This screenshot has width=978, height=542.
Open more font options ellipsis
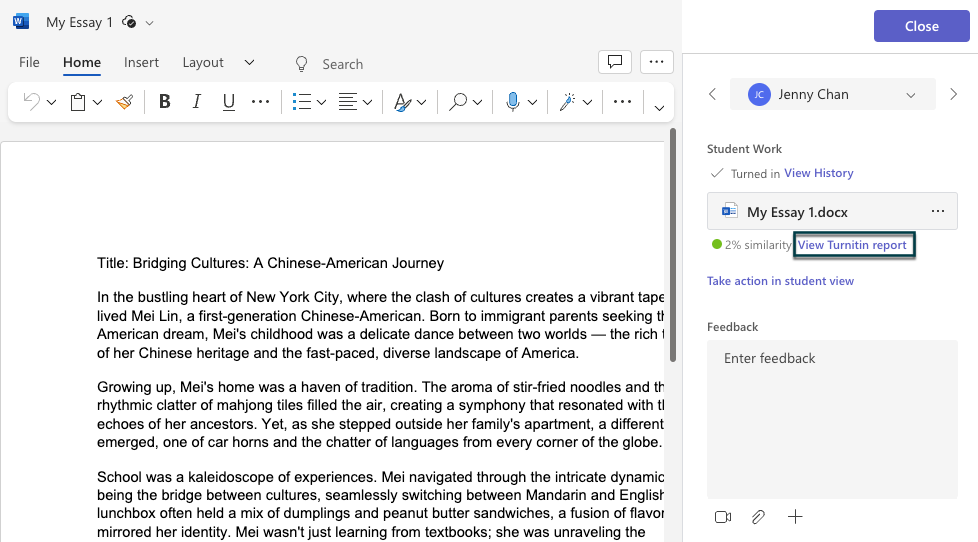[x=260, y=102]
